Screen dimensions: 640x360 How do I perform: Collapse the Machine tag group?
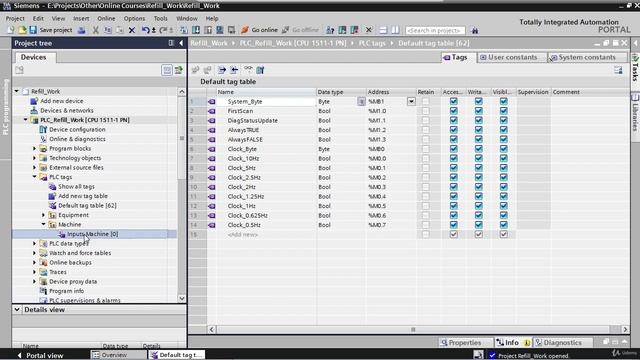coord(44,224)
